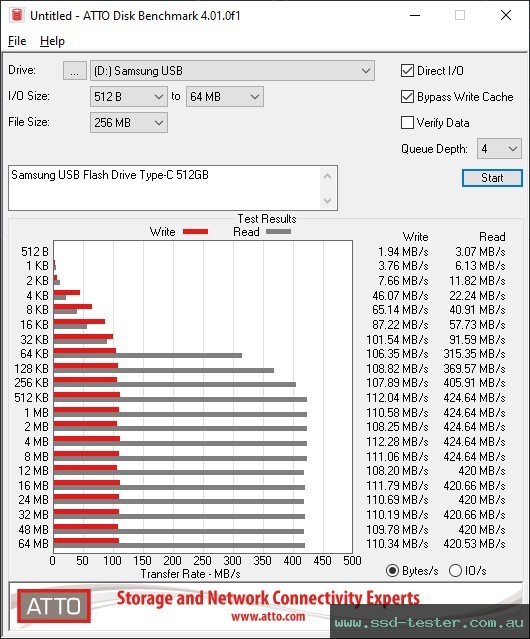Open the minimum I/O Size 512 B dropdown
Viewport: 530px width, 639px height.
(x=128, y=97)
